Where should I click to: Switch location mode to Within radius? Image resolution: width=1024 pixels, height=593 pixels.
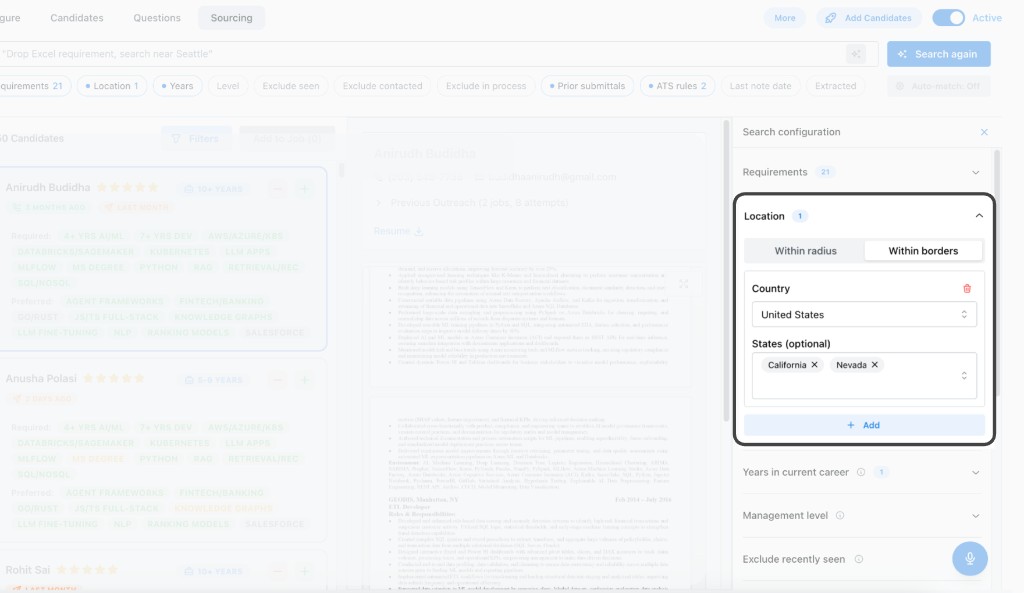coord(805,251)
